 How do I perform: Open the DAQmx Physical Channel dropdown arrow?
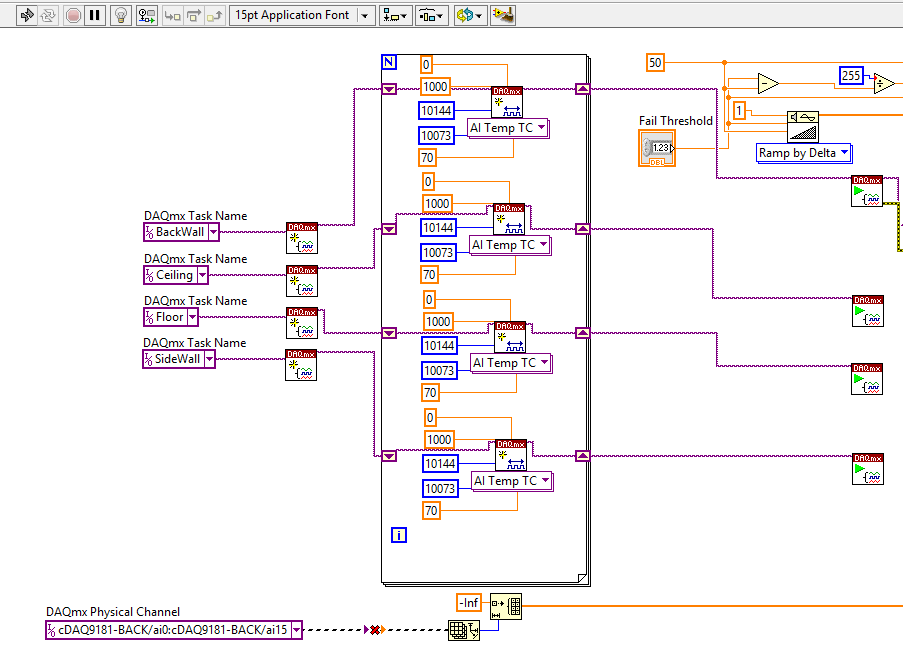(x=296, y=631)
